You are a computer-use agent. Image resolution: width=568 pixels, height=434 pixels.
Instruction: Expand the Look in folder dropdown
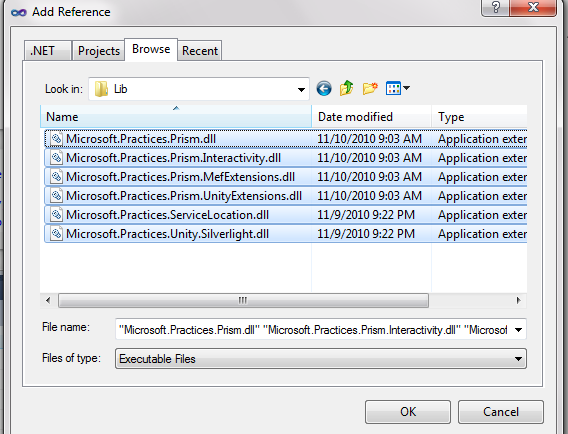tap(301, 89)
